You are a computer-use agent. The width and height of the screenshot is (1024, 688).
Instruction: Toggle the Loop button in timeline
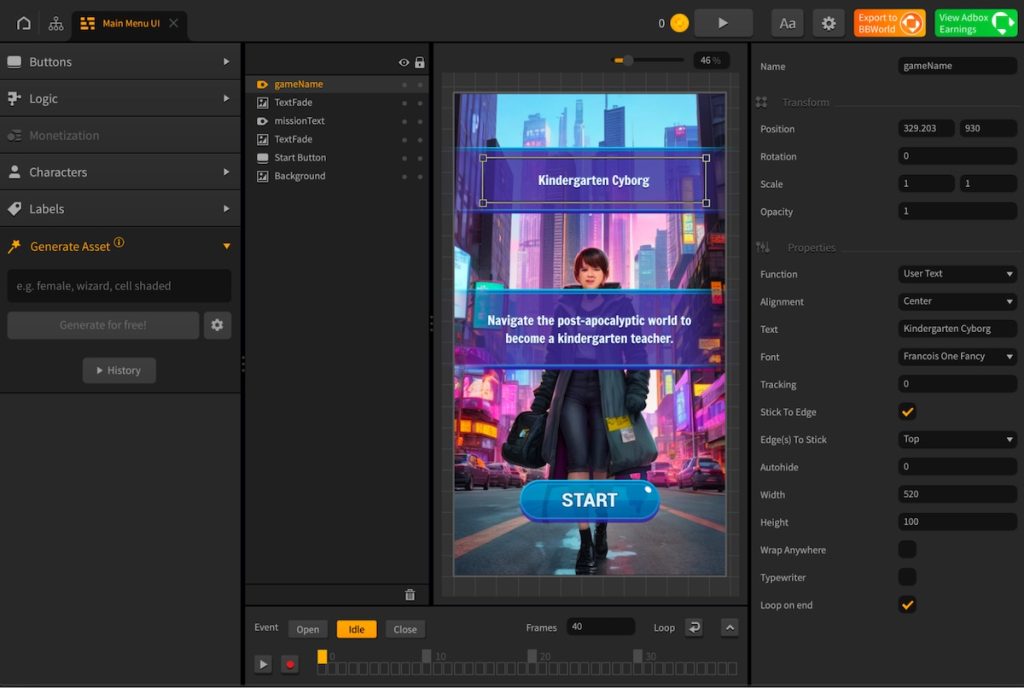coord(693,628)
